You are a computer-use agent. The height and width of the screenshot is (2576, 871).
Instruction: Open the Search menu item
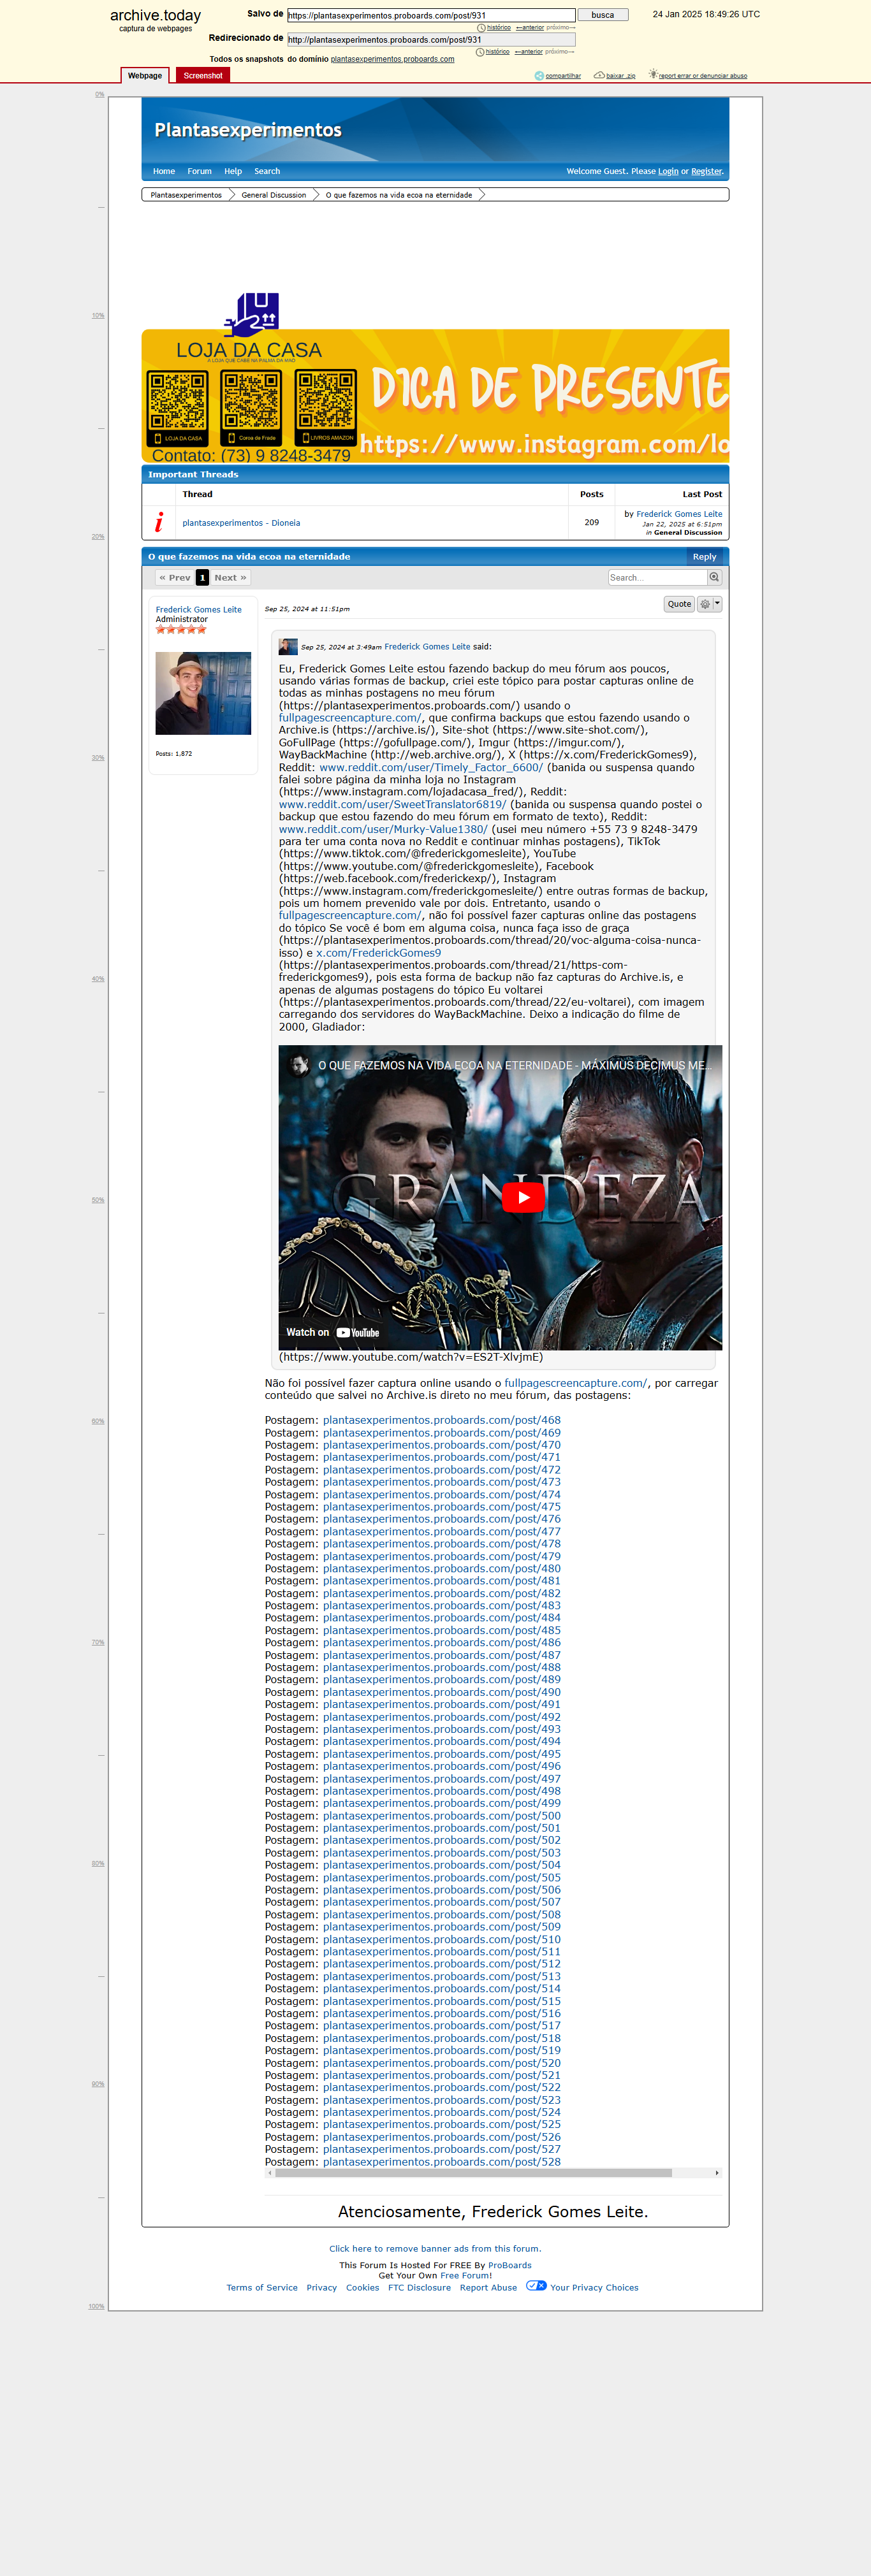[x=267, y=171]
